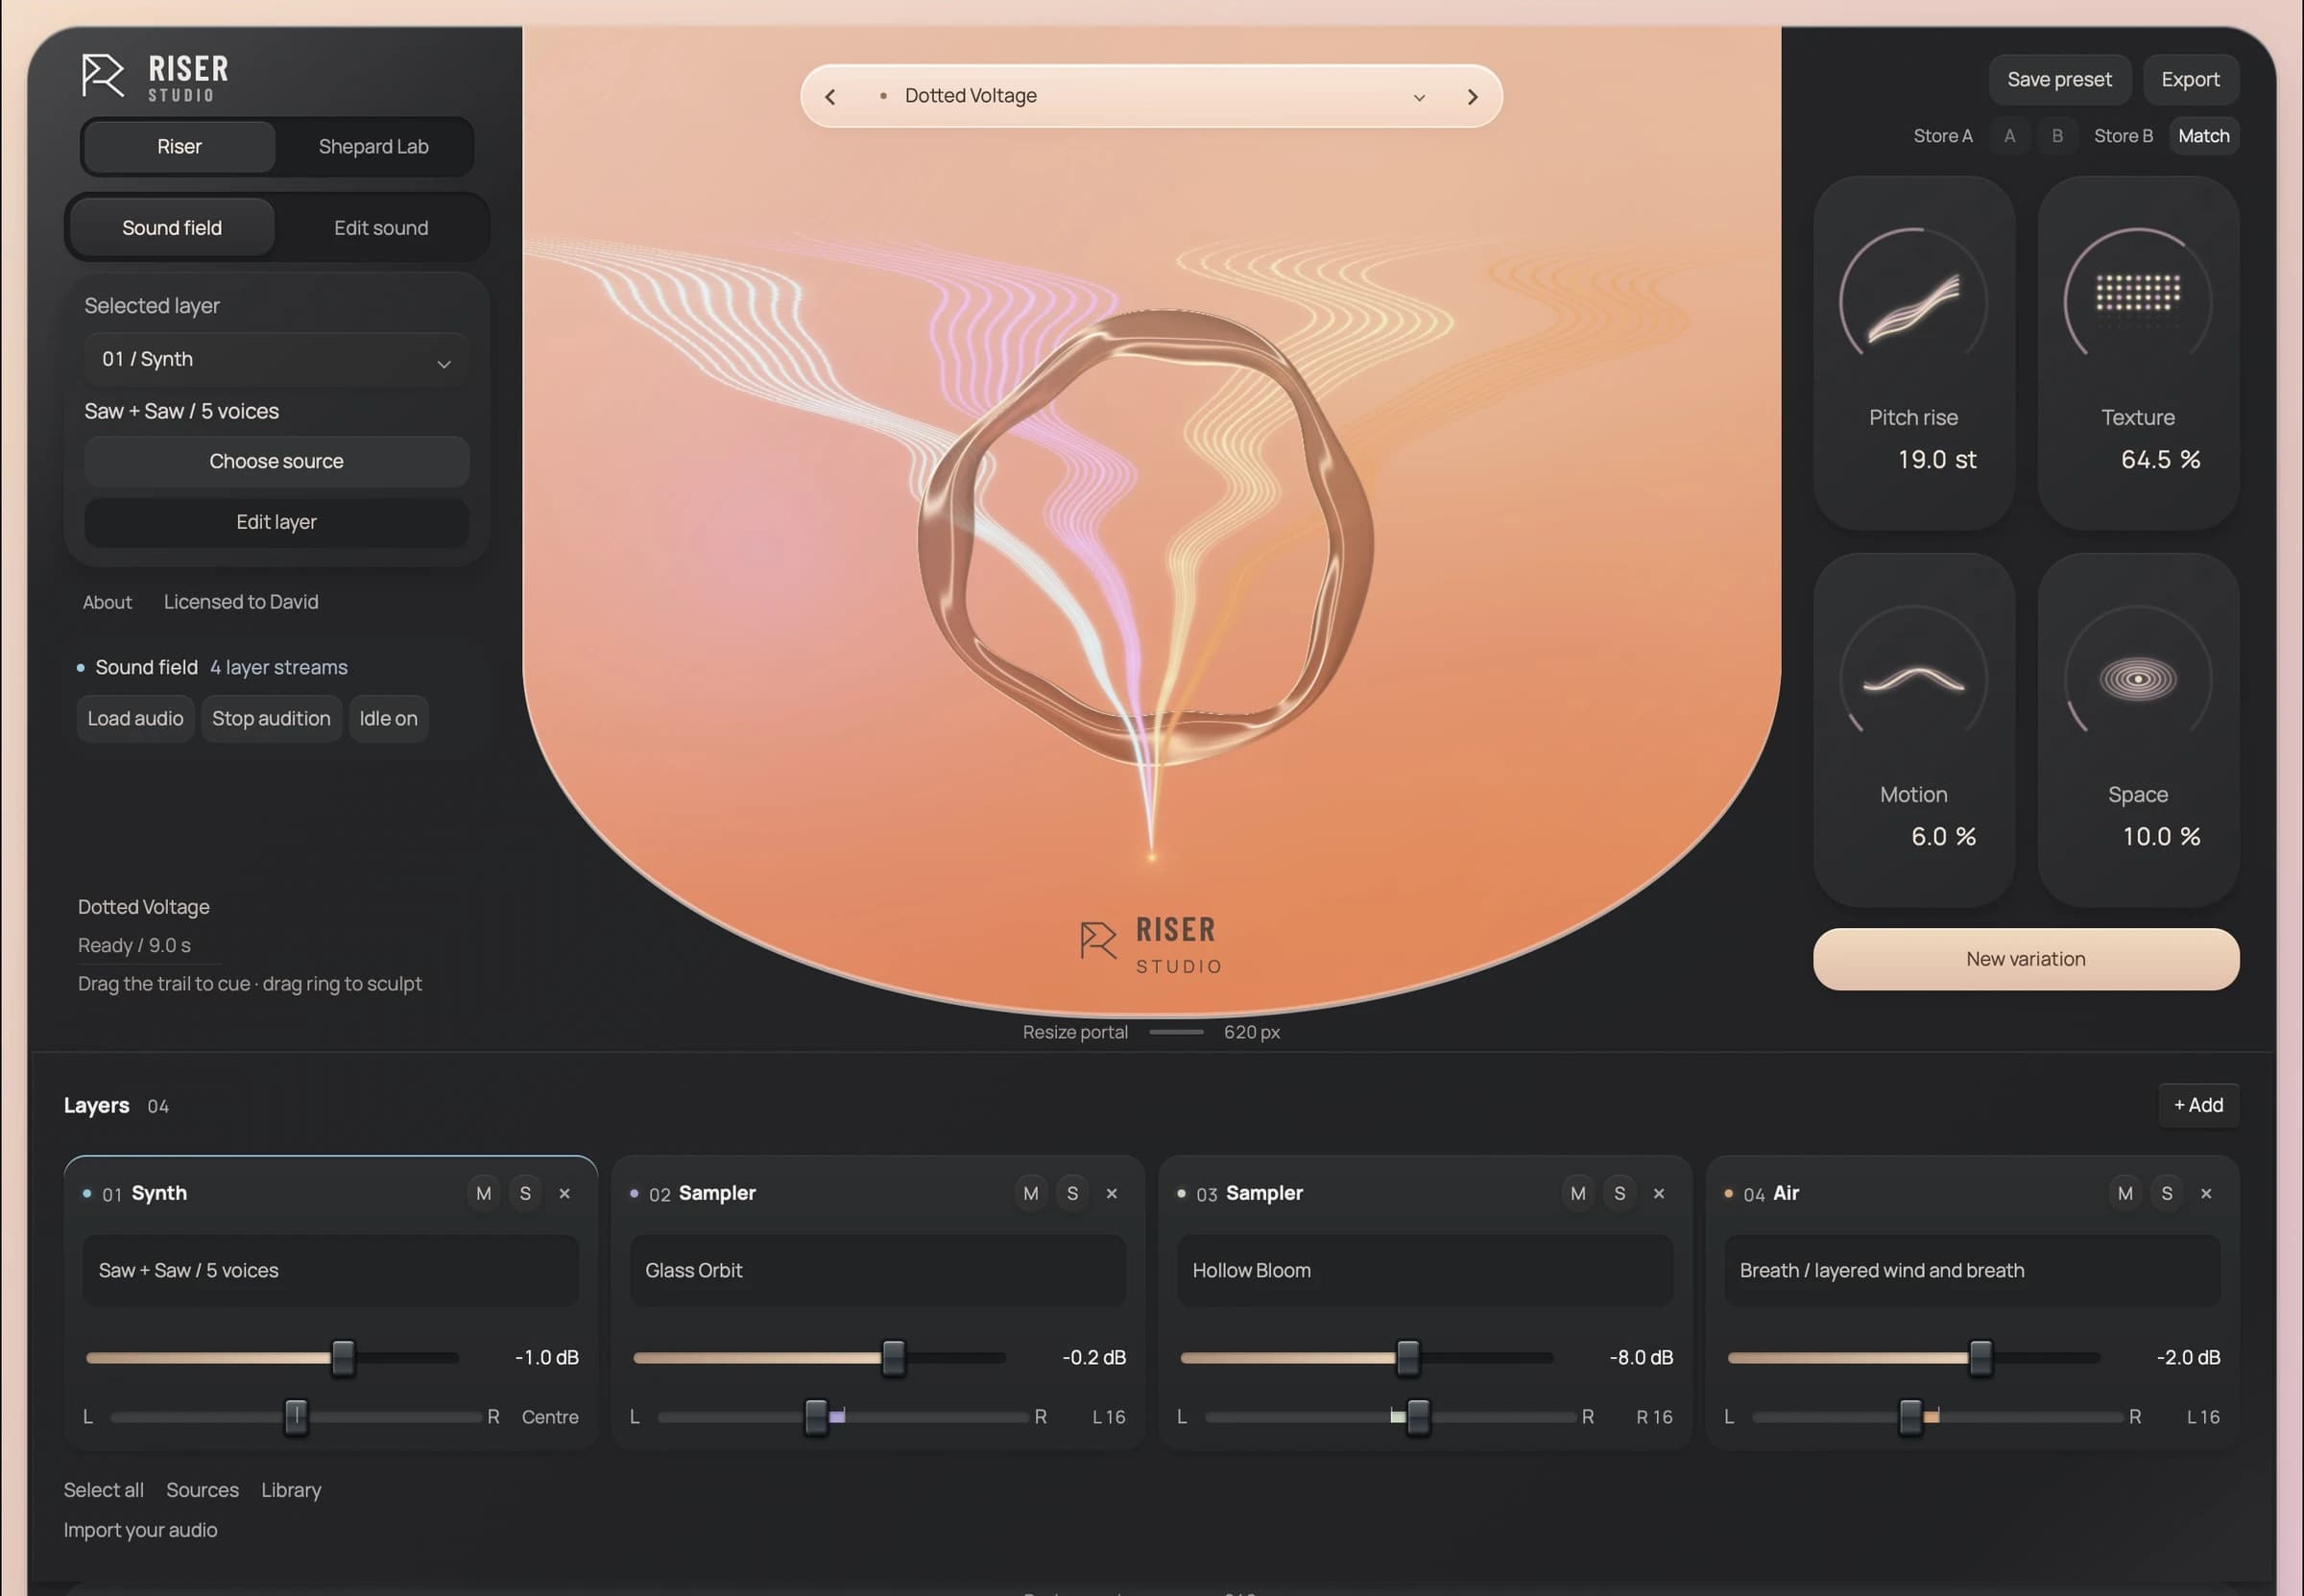Viewport: 2304px width, 1596px height.
Task: Solo the 04 Air layer
Action: 2167,1193
